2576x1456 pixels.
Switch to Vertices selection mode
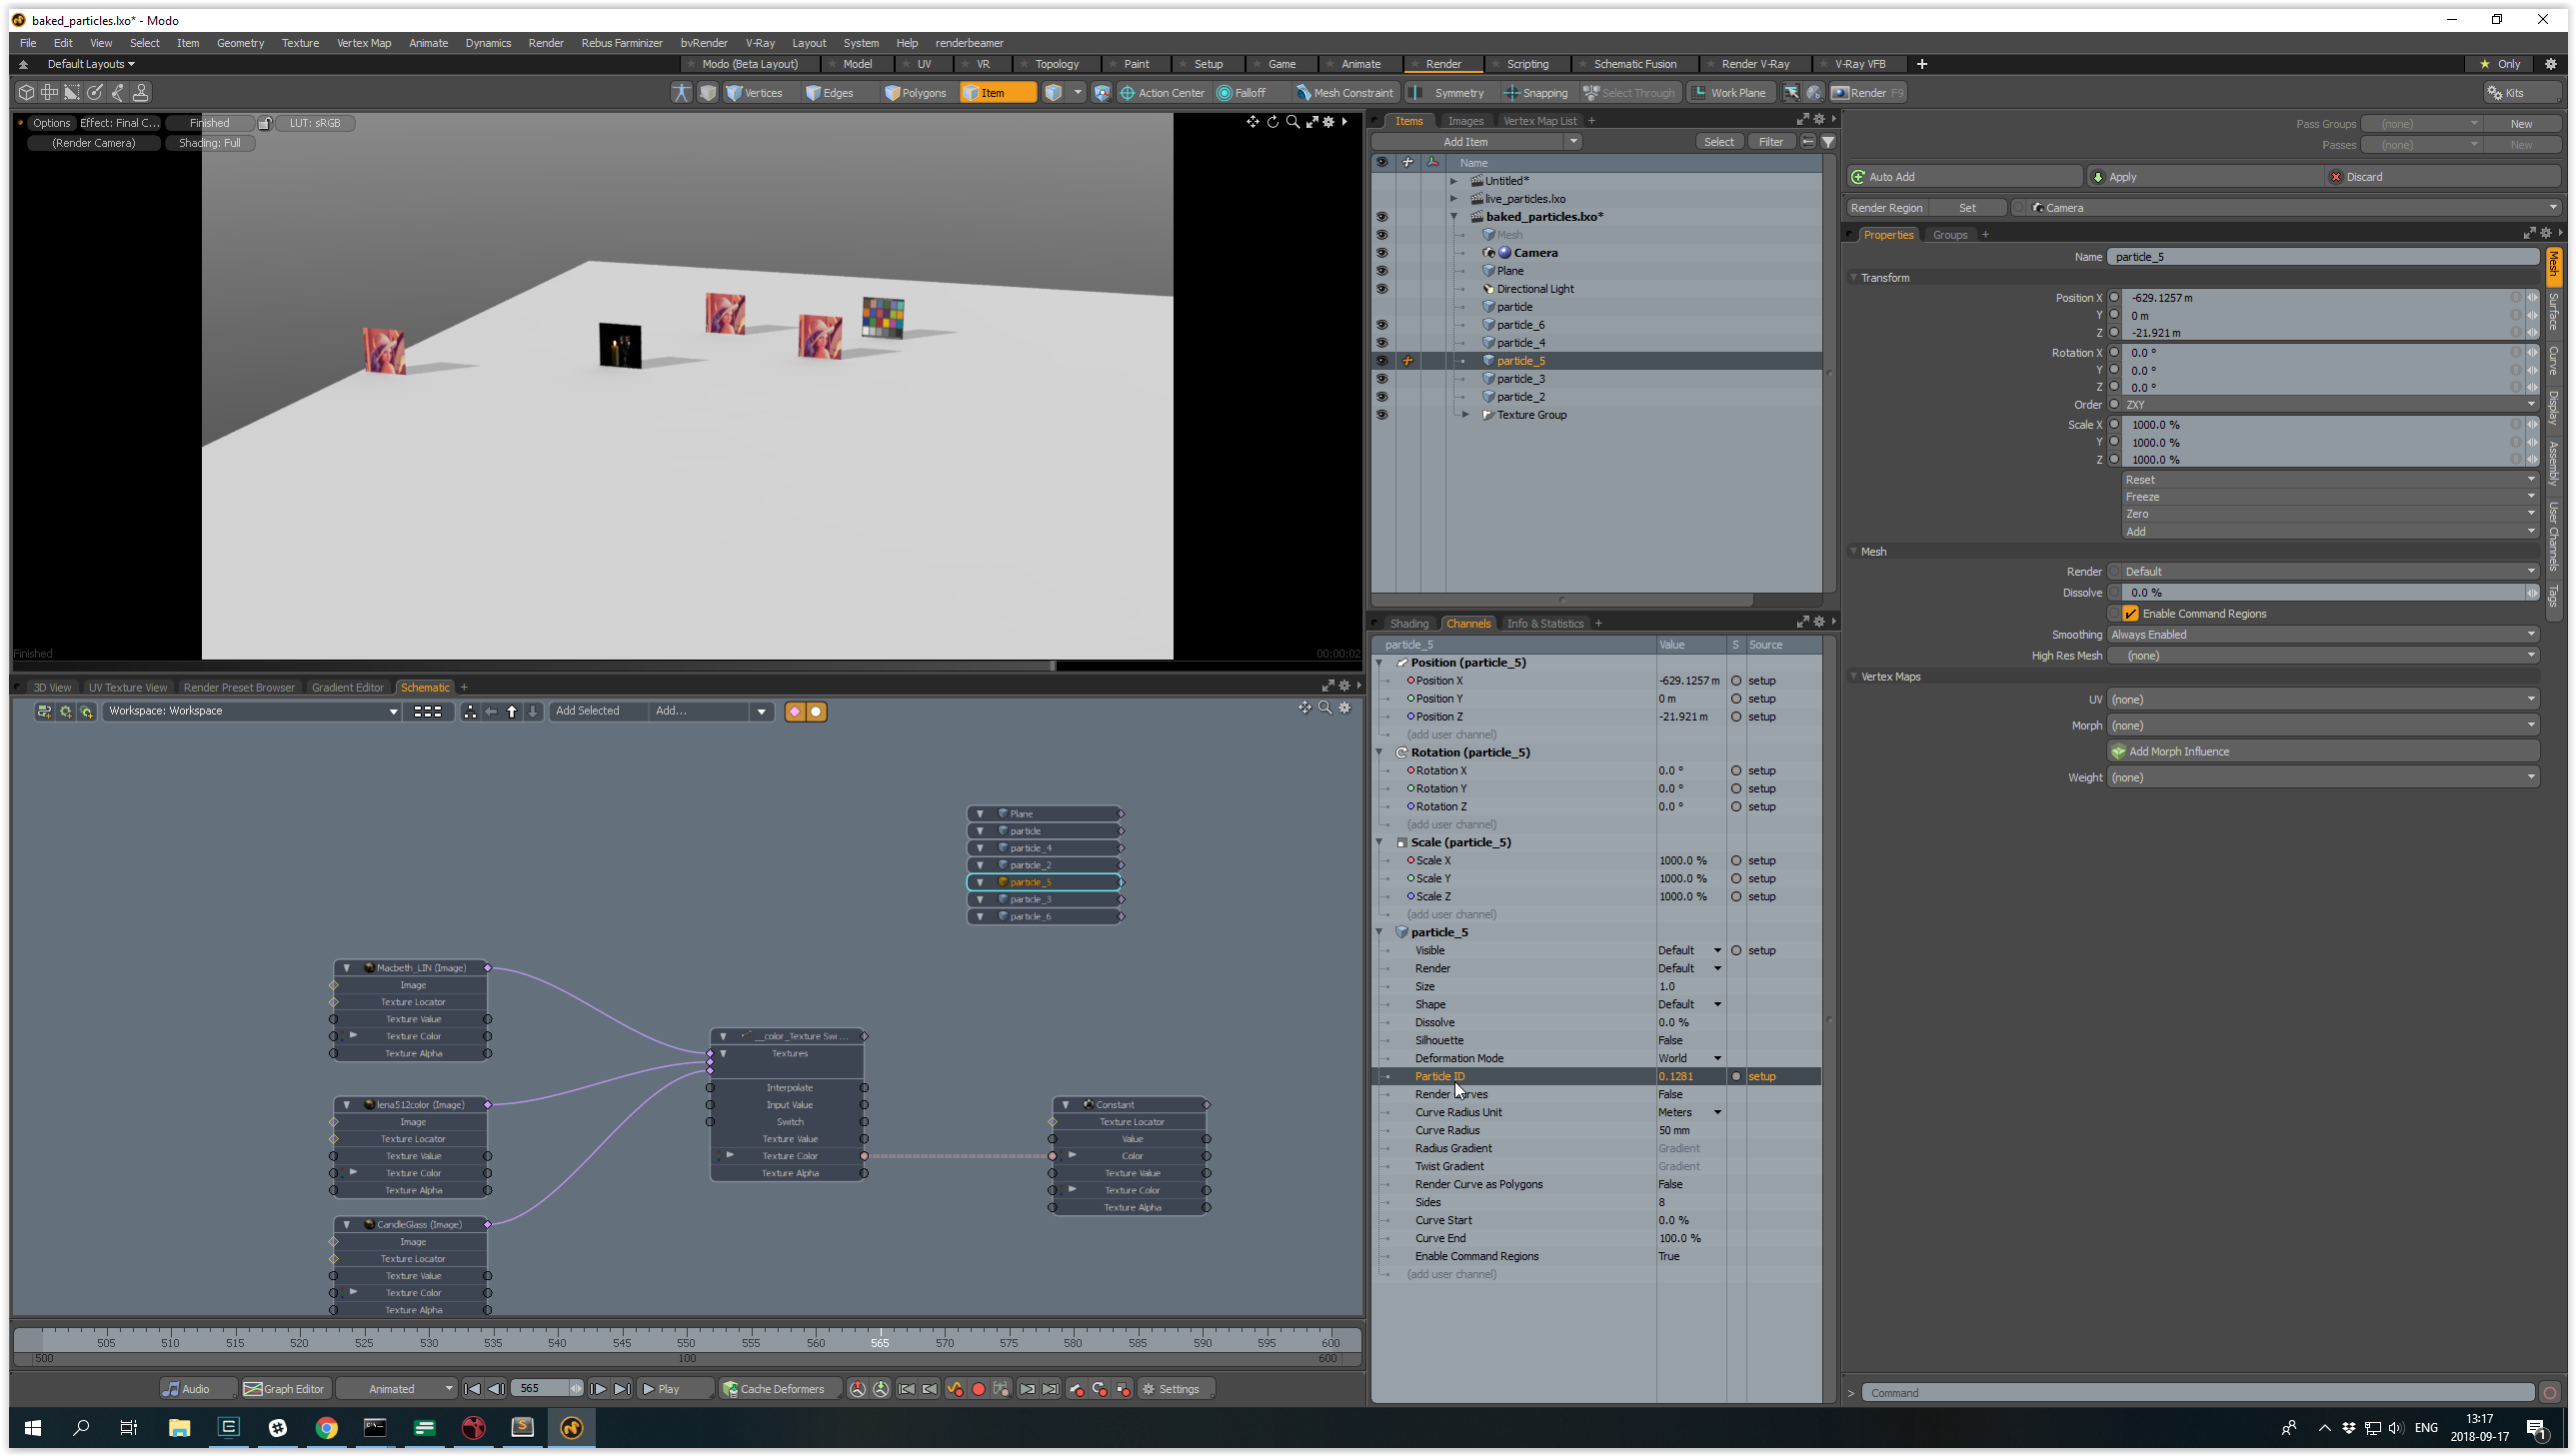tap(754, 92)
